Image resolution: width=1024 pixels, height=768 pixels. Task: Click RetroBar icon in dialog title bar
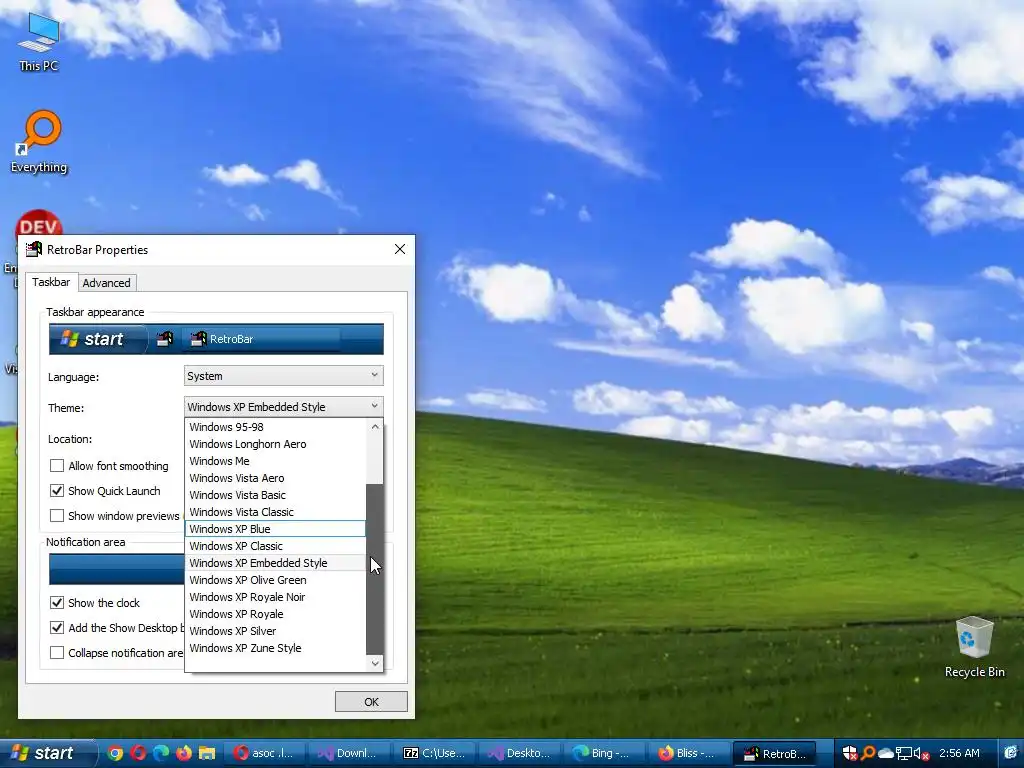pos(33,249)
